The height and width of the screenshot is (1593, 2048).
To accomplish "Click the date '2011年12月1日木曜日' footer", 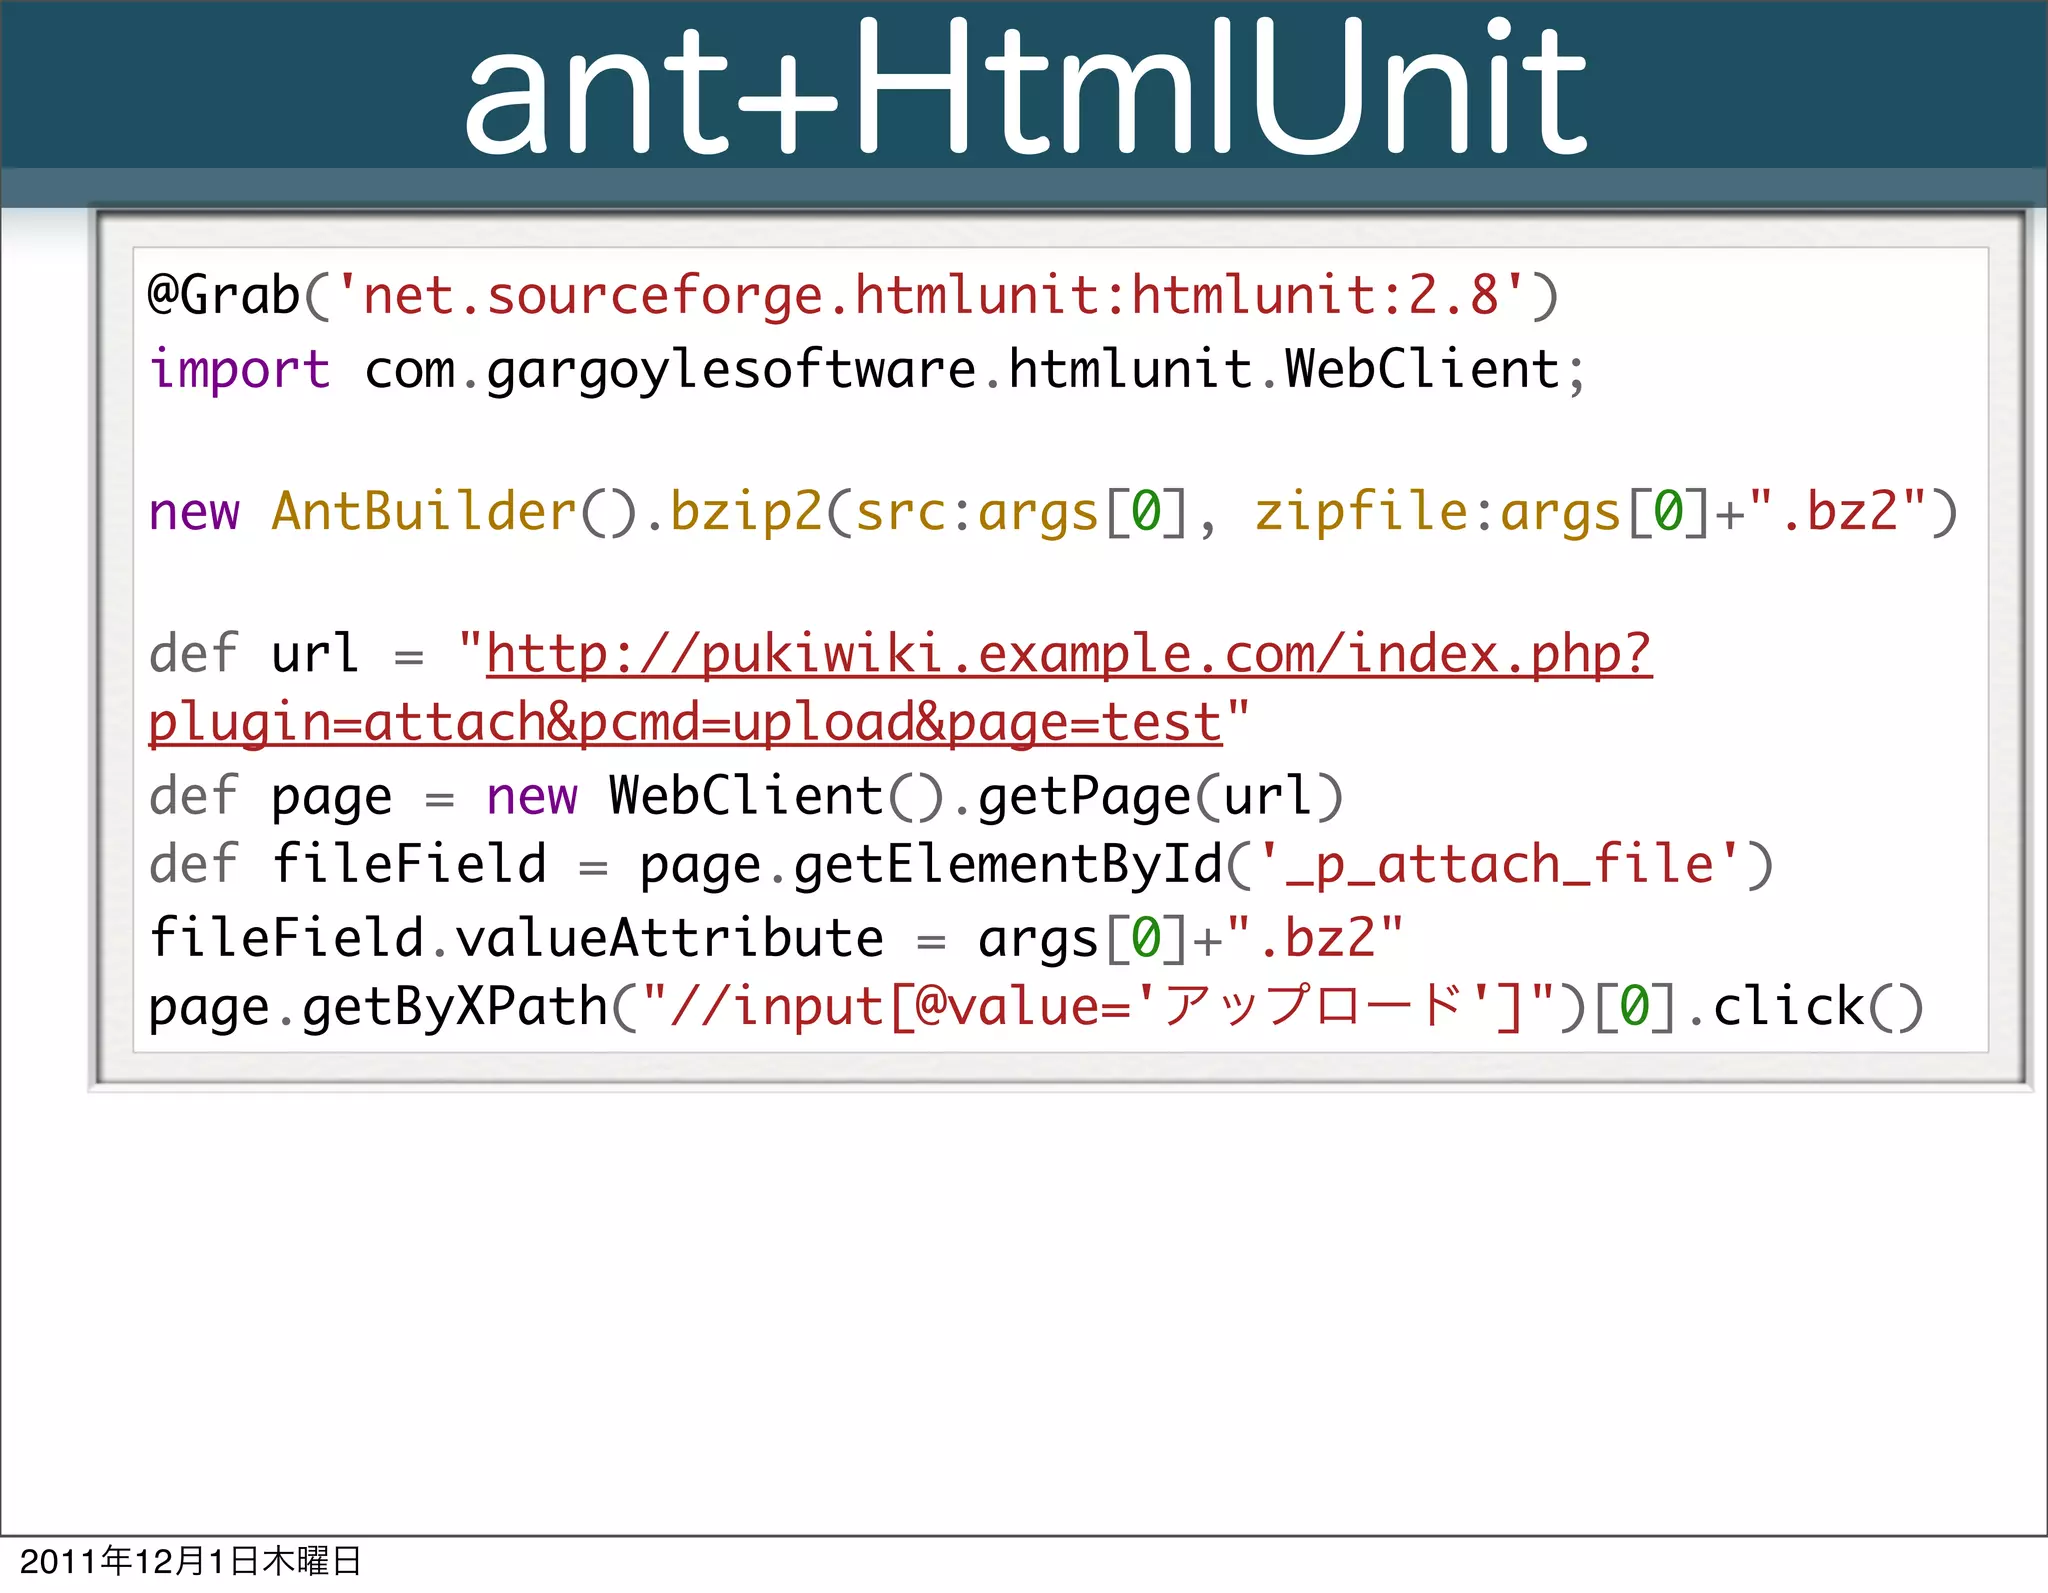I will coord(190,1561).
